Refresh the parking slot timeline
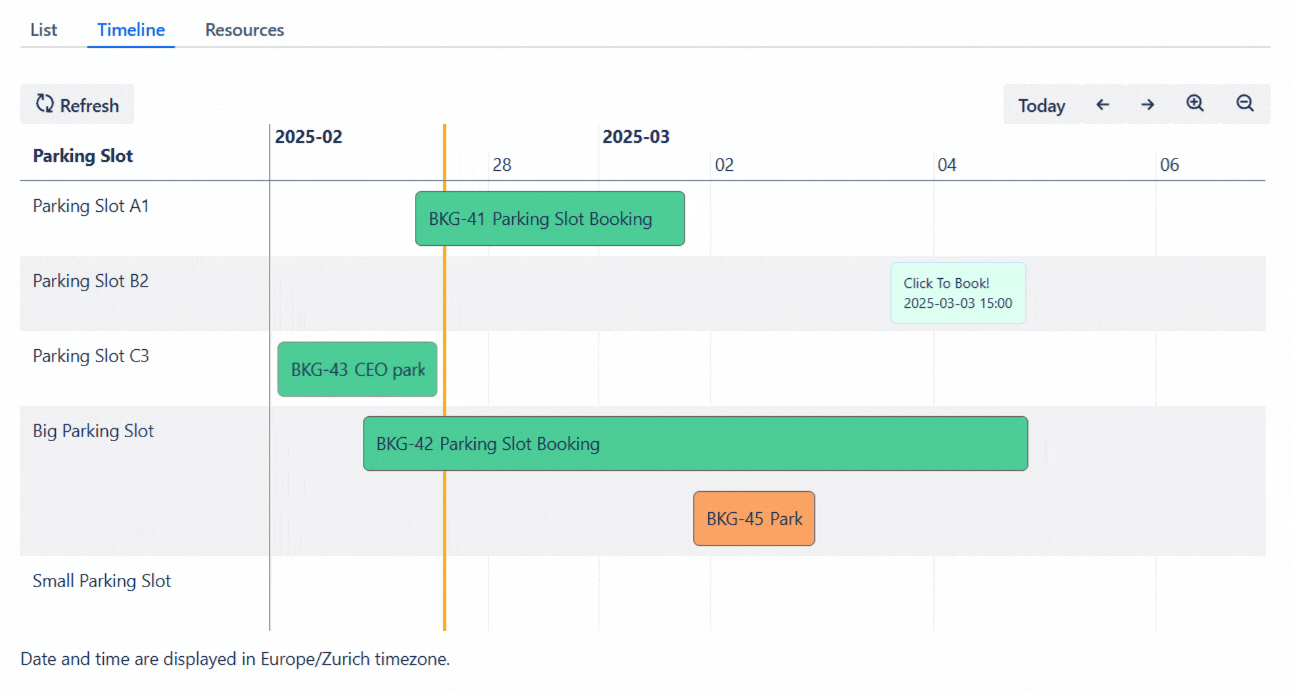The image size is (1293, 693). pyautogui.click(x=77, y=103)
